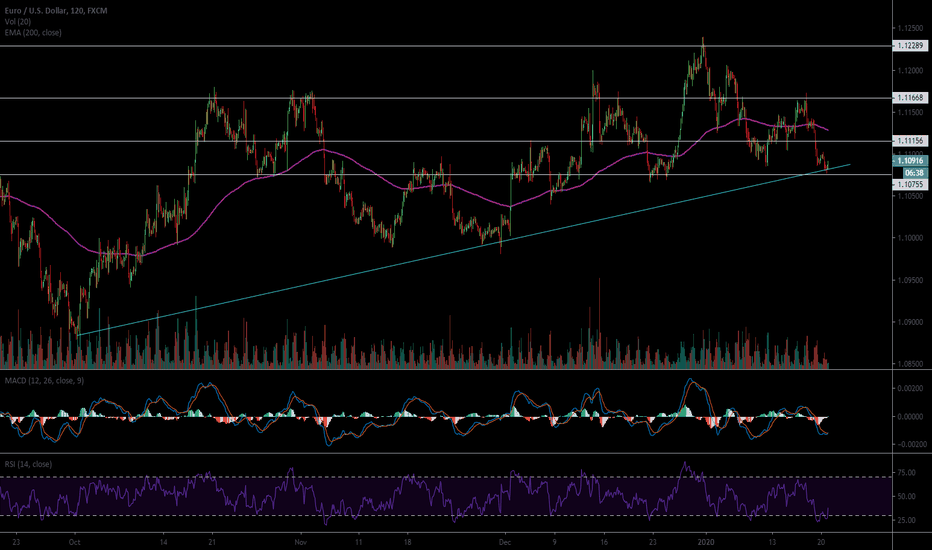Click the 1.12500 value on price scale
932x550 pixels.
tap(909, 28)
